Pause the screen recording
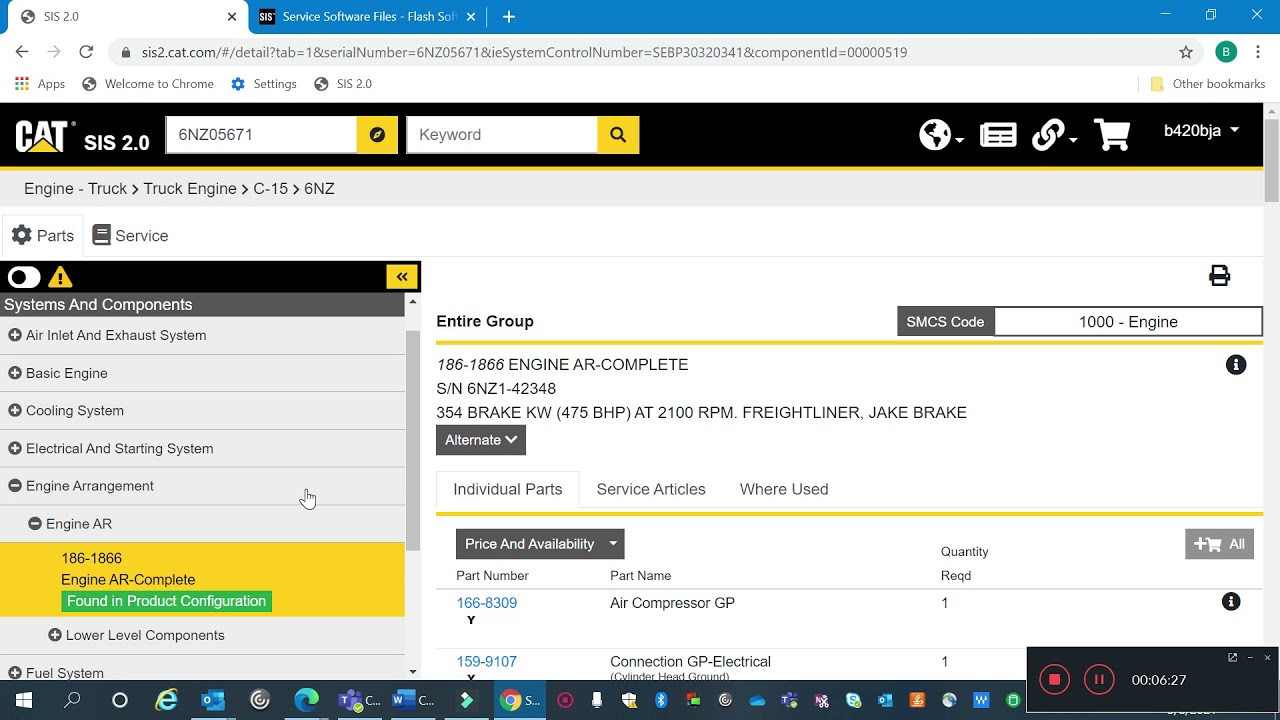The width and height of the screenshot is (1280, 720). click(1098, 680)
